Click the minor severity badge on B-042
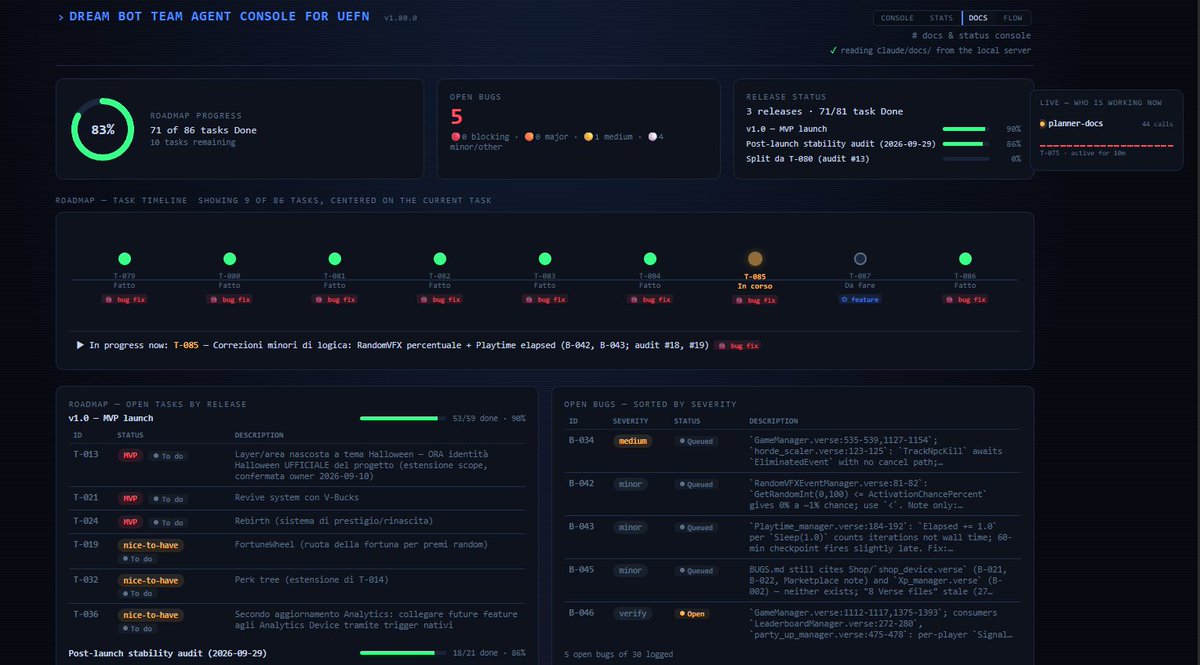The width and height of the screenshot is (1200, 665). coord(630,483)
